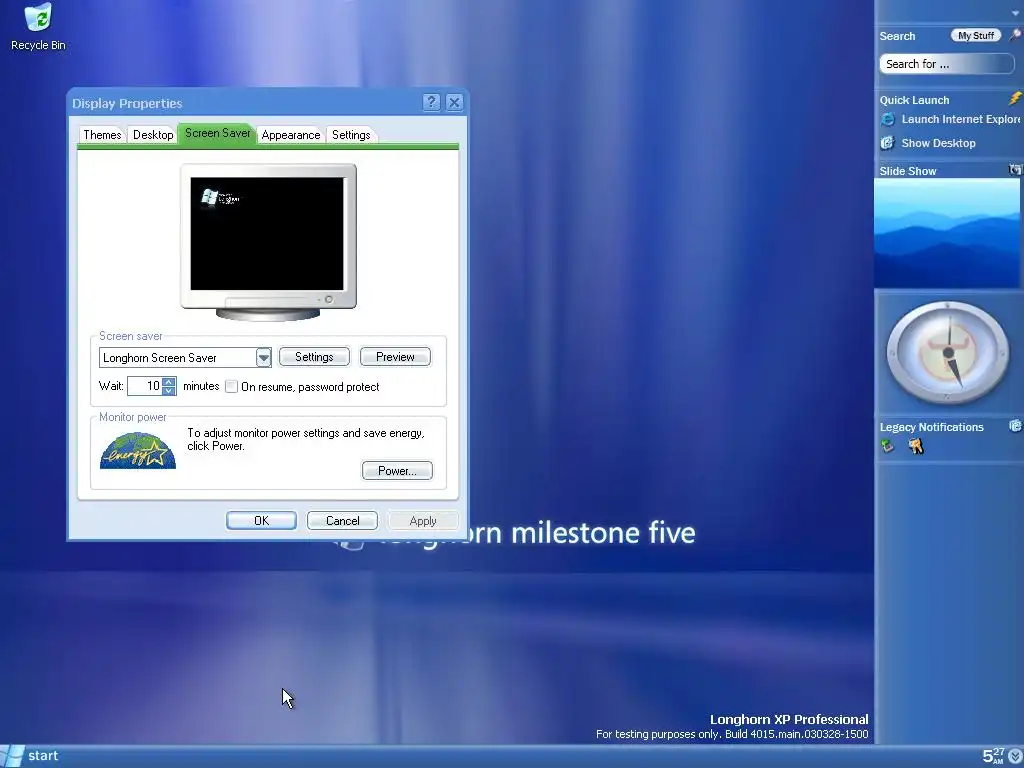Image resolution: width=1024 pixels, height=768 pixels.
Task: Click the green network notification icon
Action: click(x=888, y=446)
